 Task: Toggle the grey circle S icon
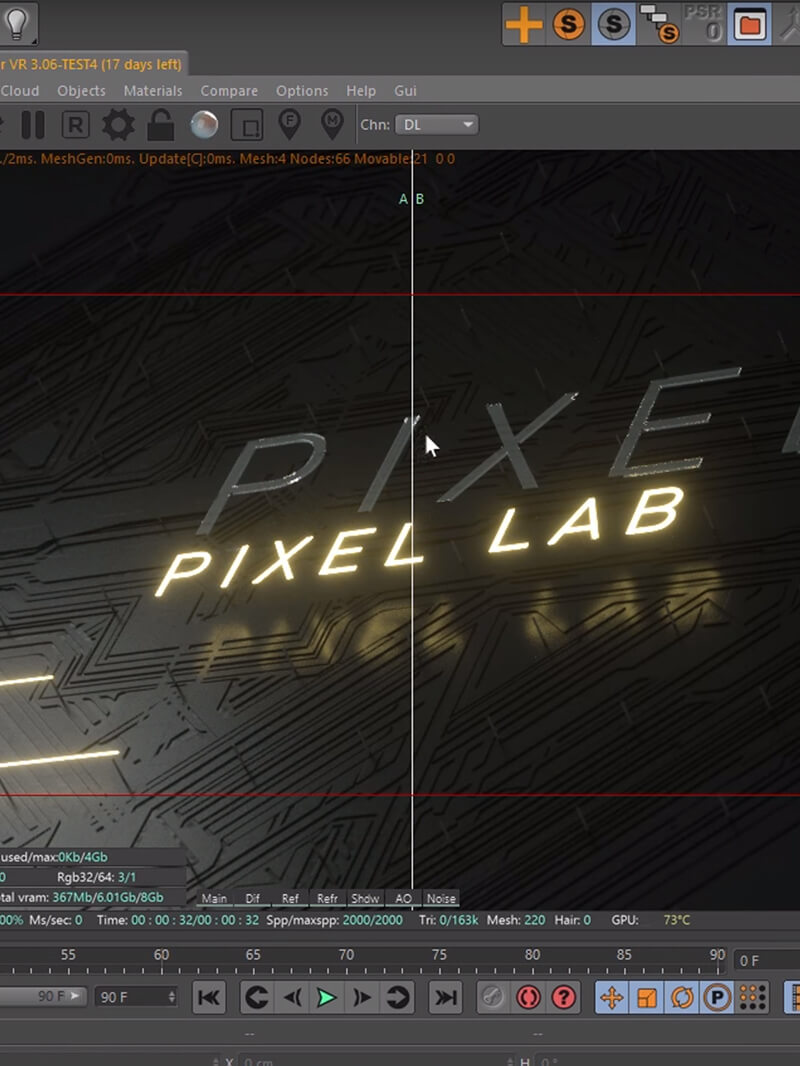coord(614,24)
